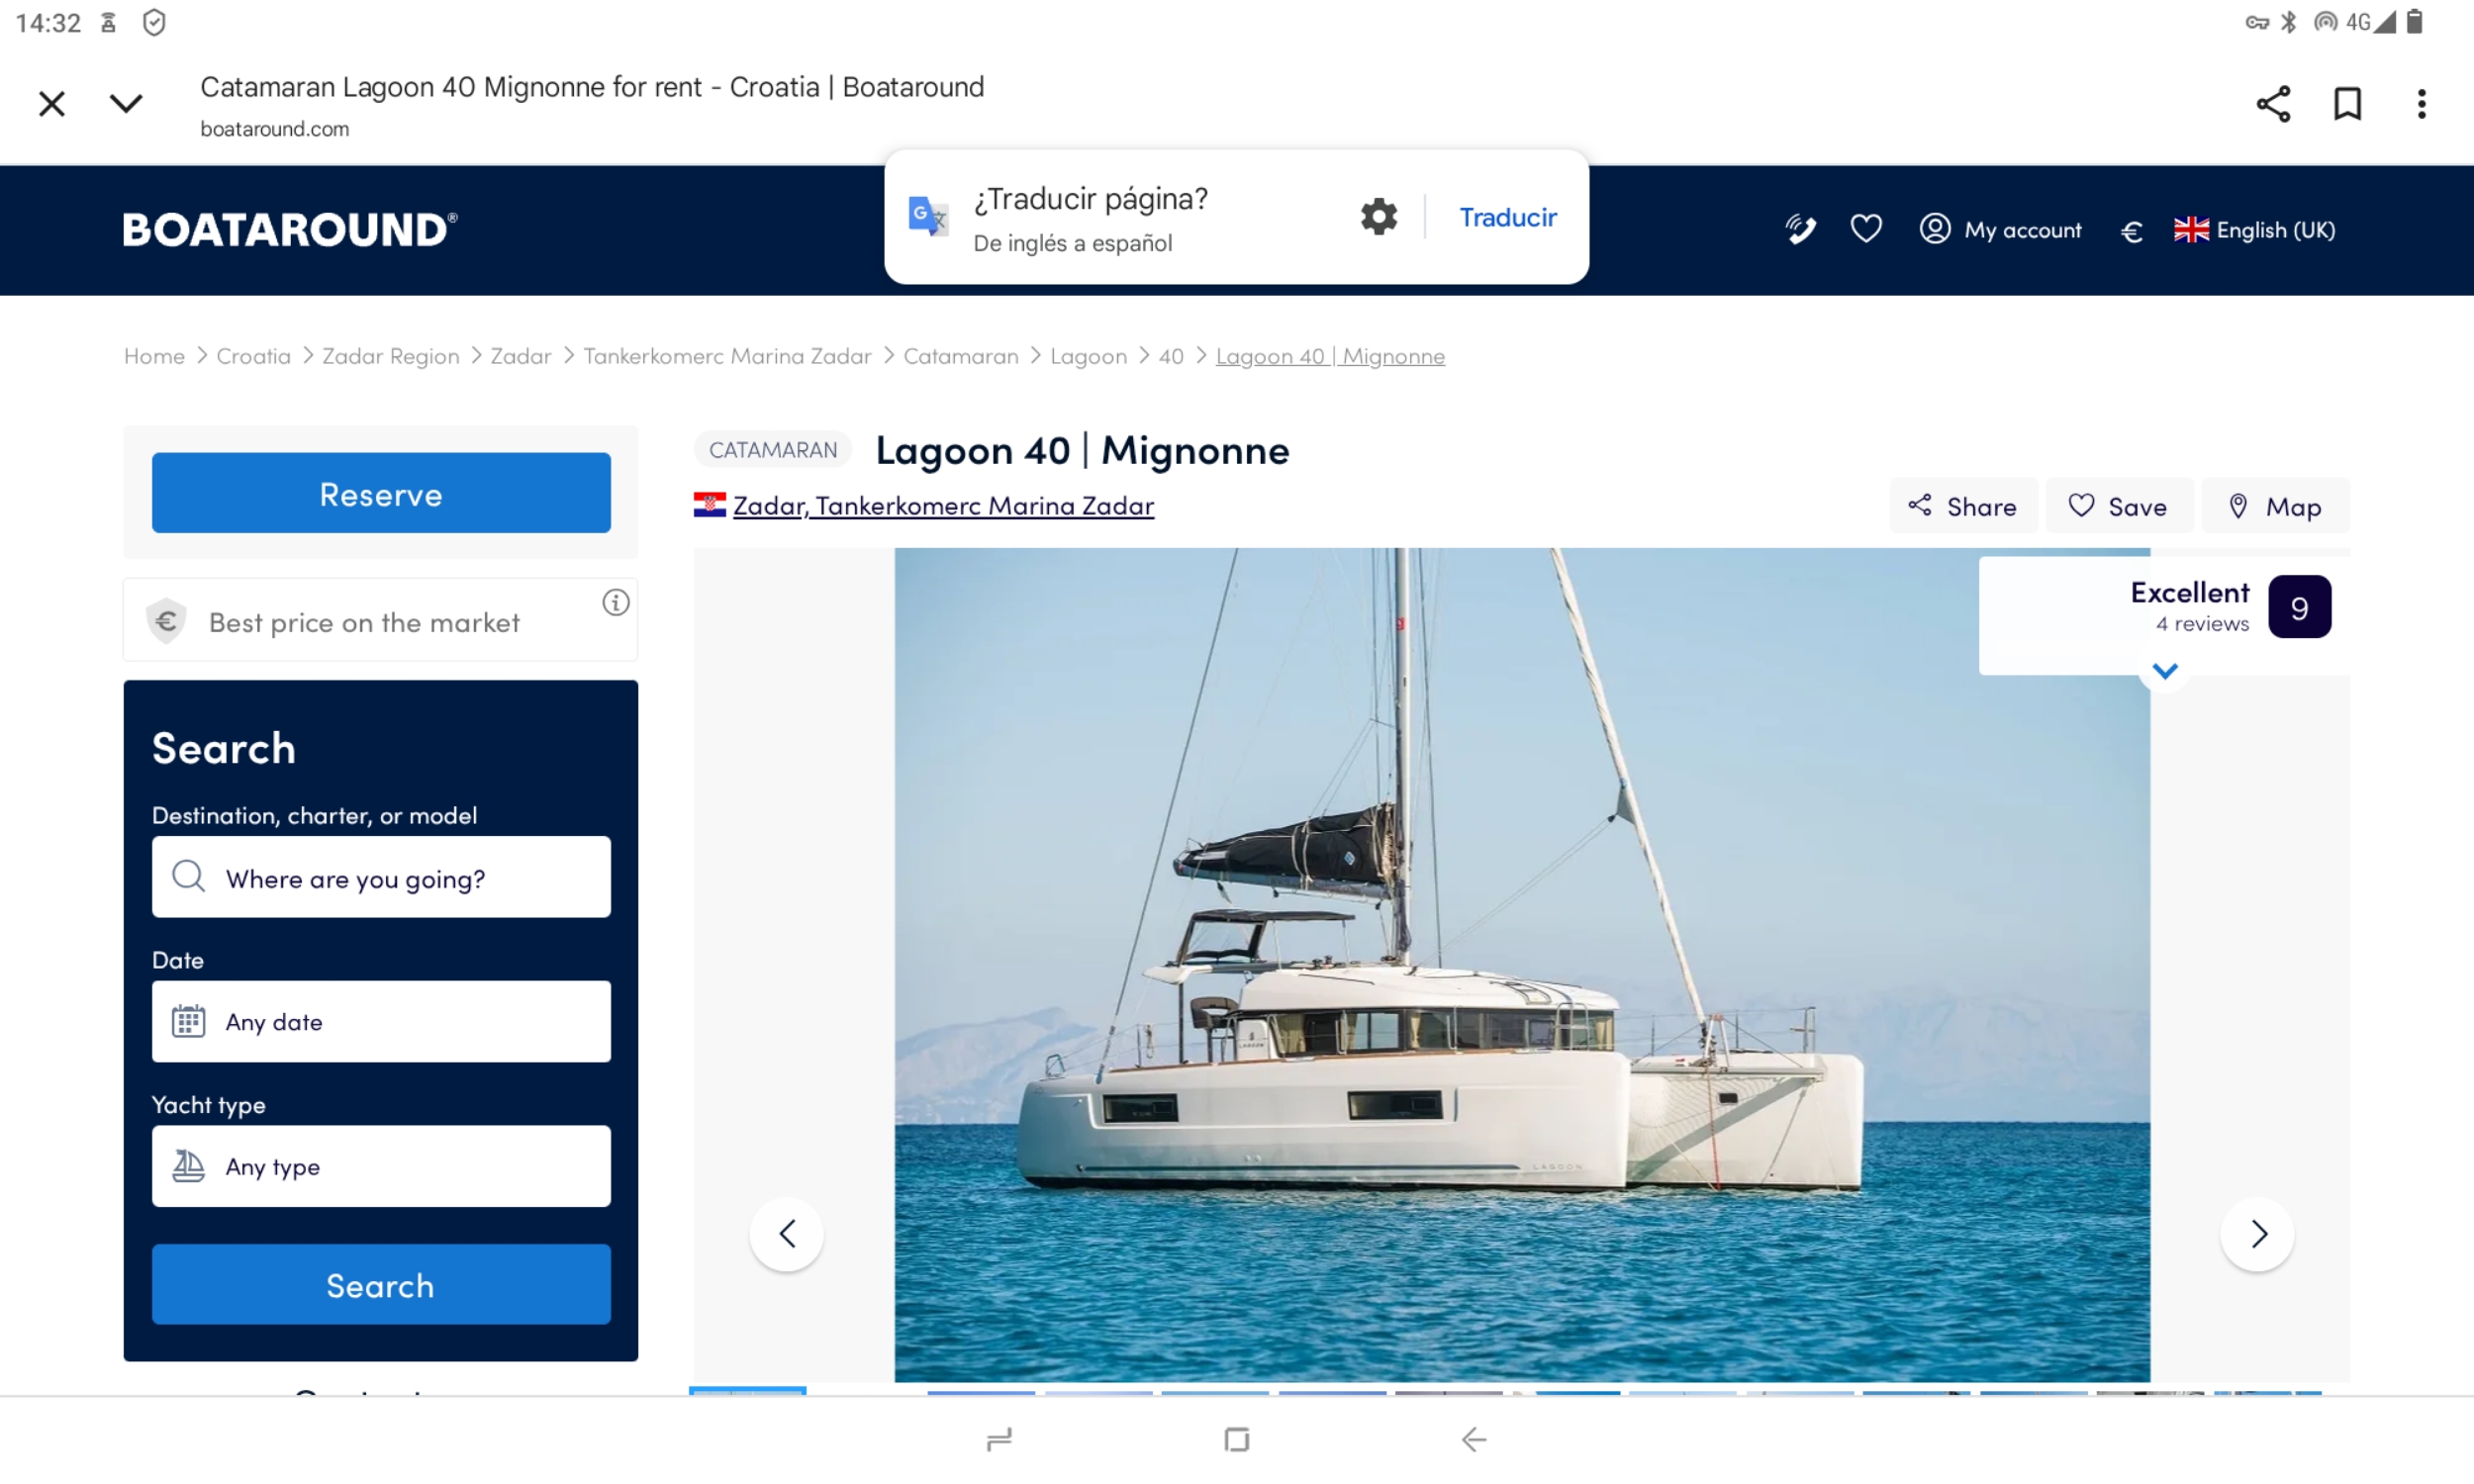This screenshot has width=2474, height=1484.
Task: Open translate settings gear icon
Action: [1378, 216]
